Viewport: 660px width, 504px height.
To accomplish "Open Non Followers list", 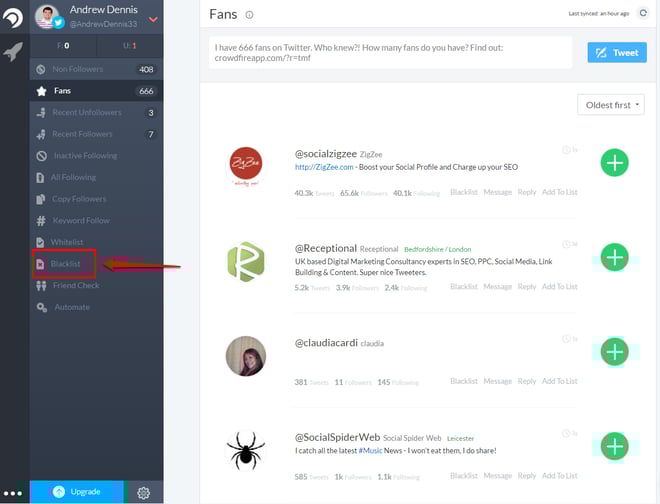I will coord(96,69).
